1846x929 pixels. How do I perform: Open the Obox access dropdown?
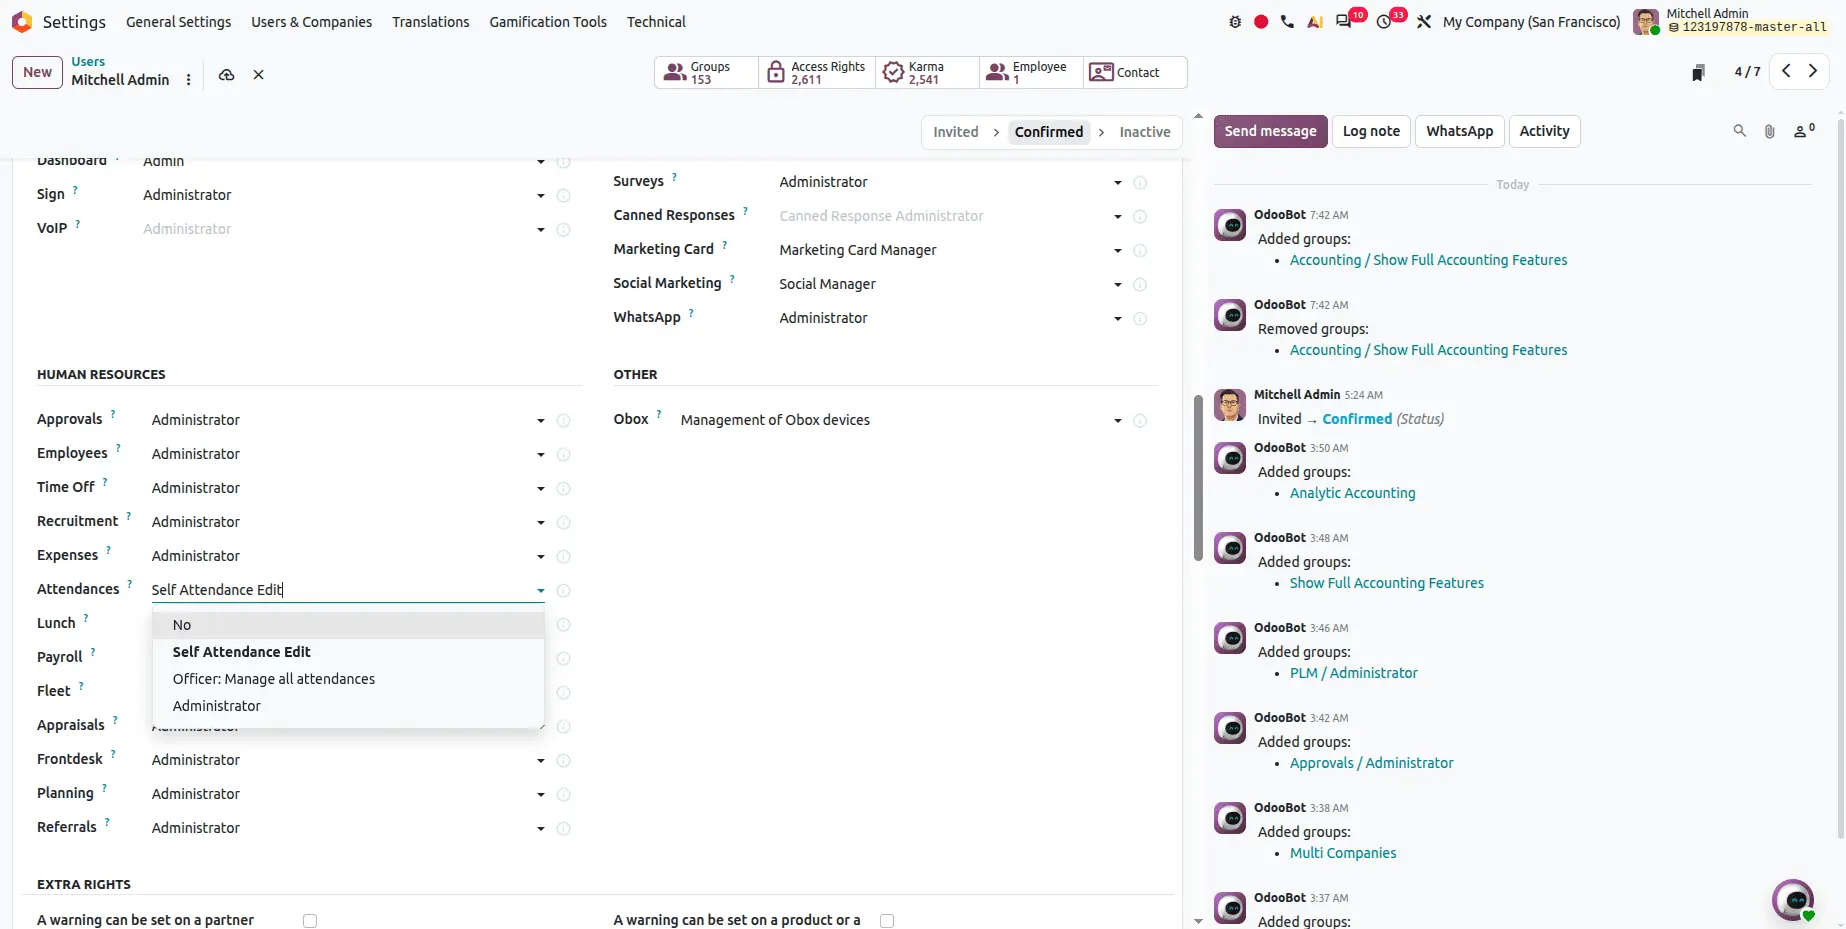pos(1118,421)
